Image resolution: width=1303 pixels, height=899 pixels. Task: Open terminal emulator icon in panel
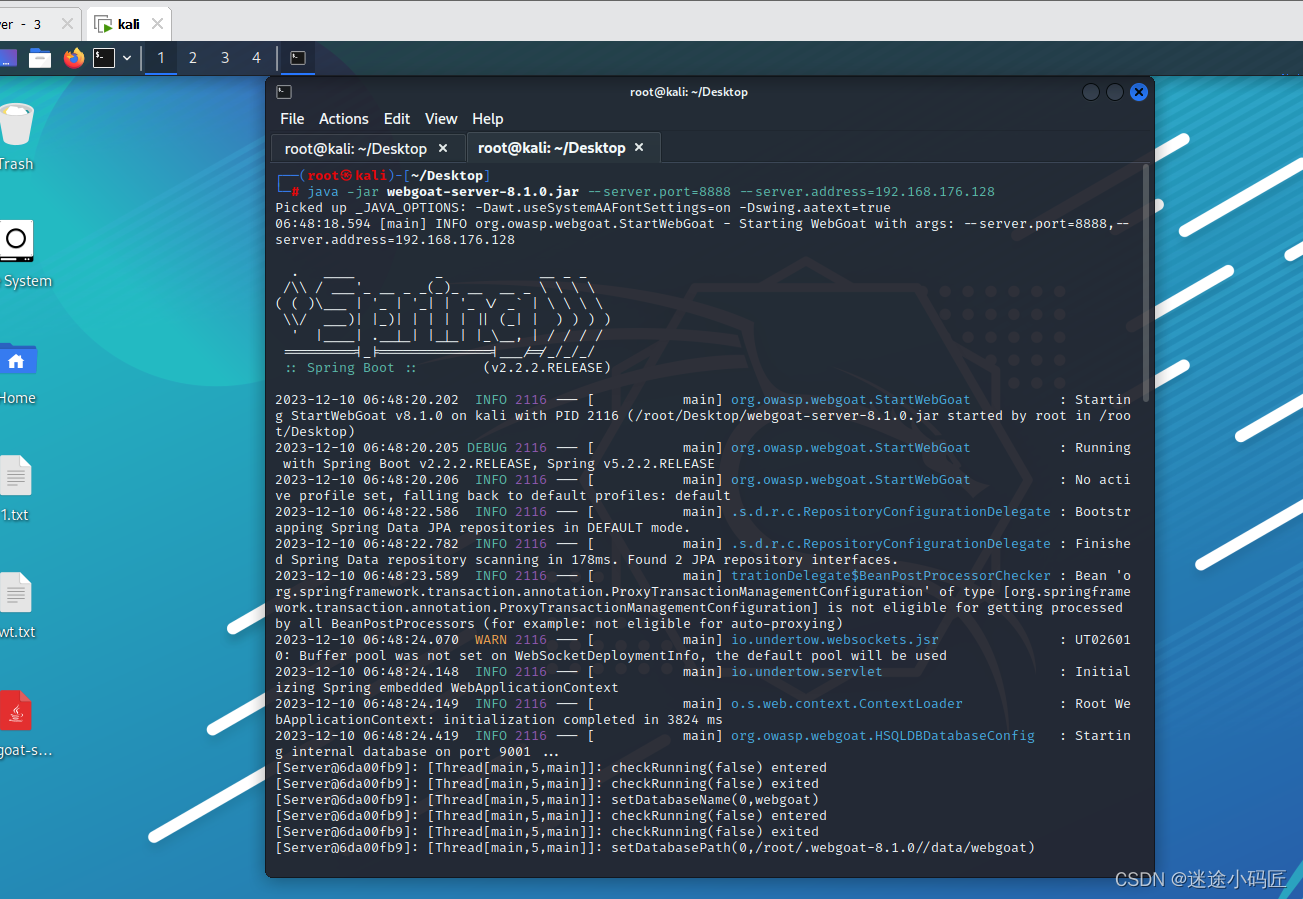point(104,58)
